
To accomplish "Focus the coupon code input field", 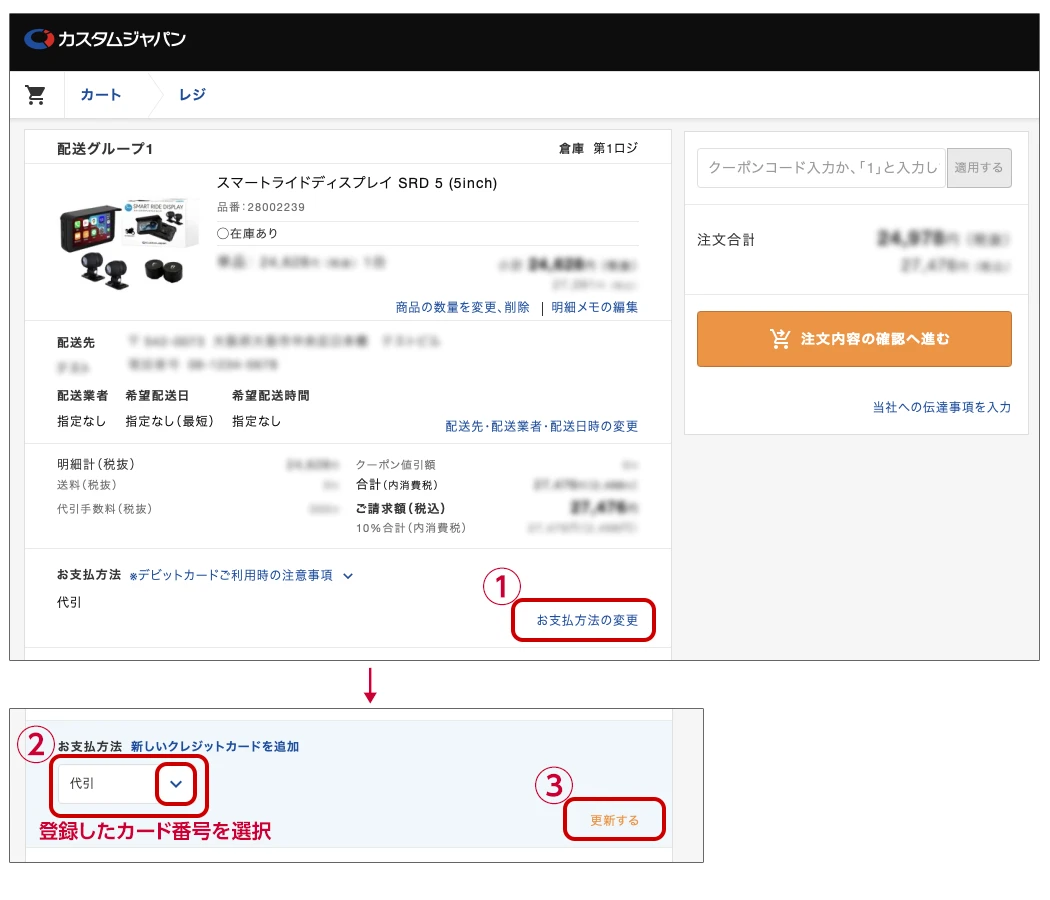I will click(821, 168).
